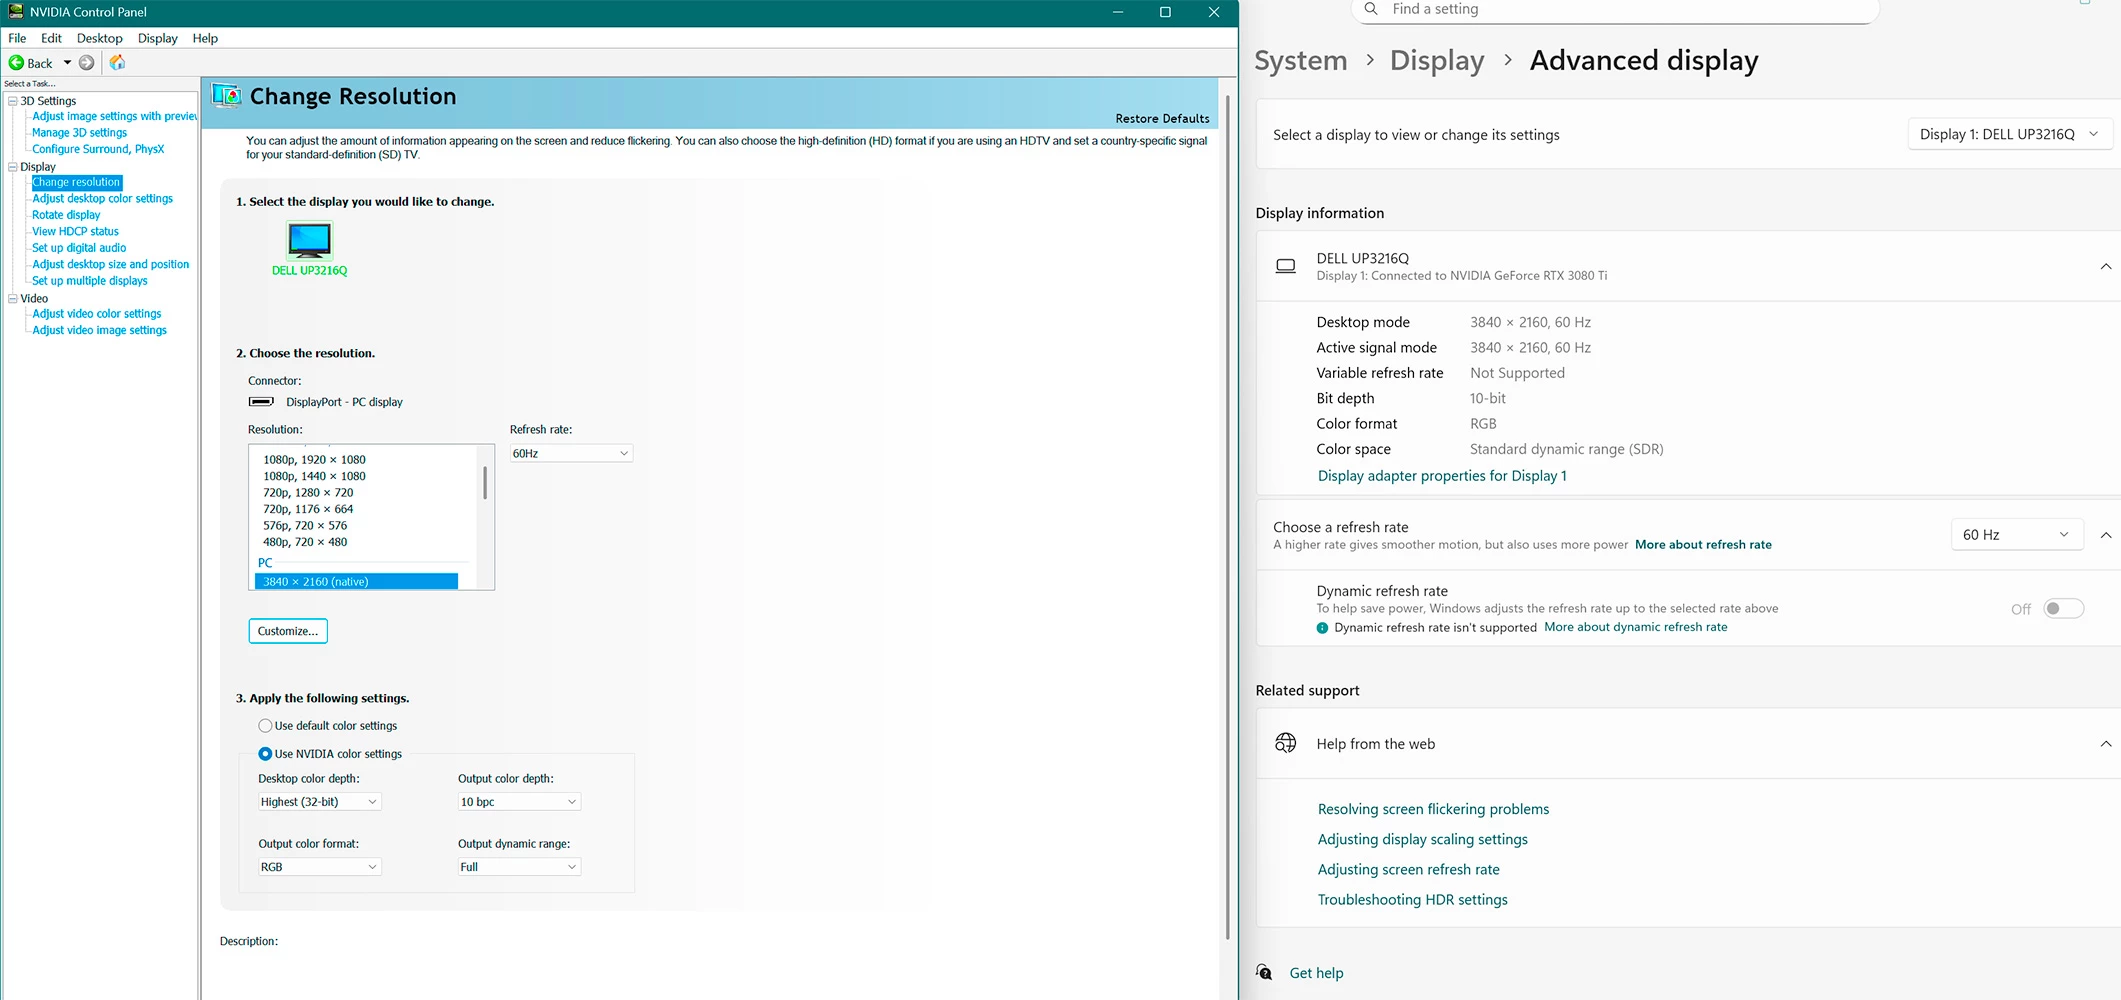This screenshot has height=1000, width=2121.
Task: Collapse the Display tree node
Action: pos(13,167)
